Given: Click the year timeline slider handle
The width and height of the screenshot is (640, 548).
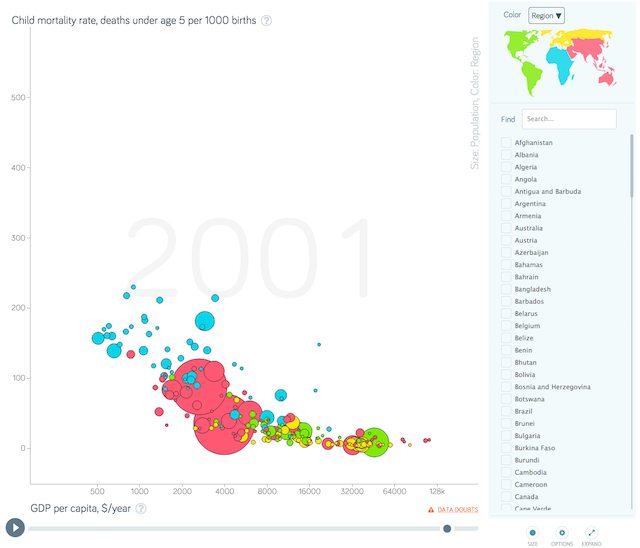Looking at the screenshot, I should click(x=447, y=528).
